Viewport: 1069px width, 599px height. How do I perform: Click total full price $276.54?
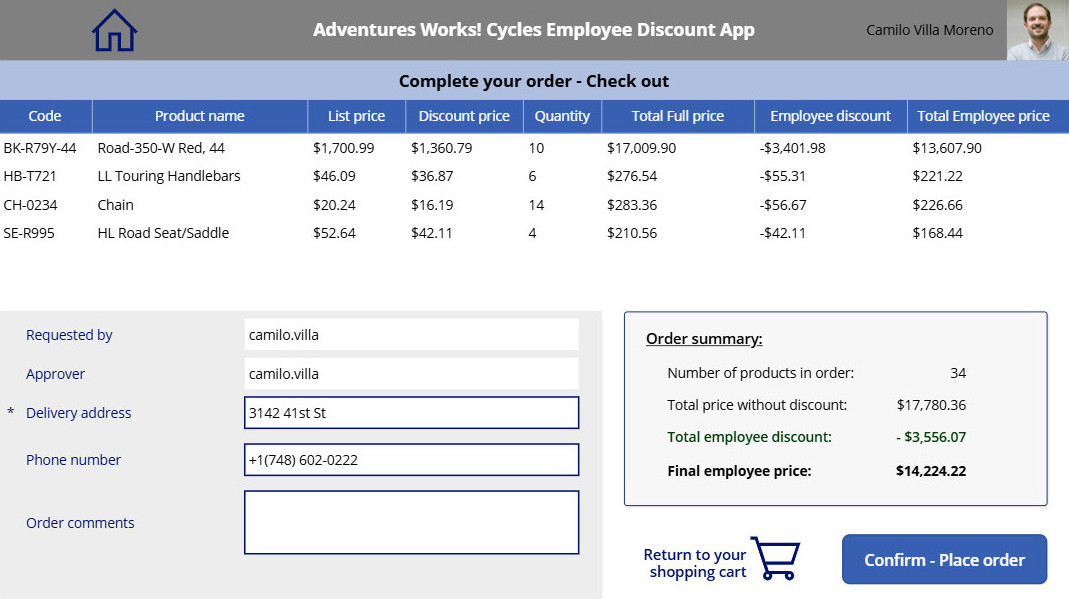coord(632,176)
